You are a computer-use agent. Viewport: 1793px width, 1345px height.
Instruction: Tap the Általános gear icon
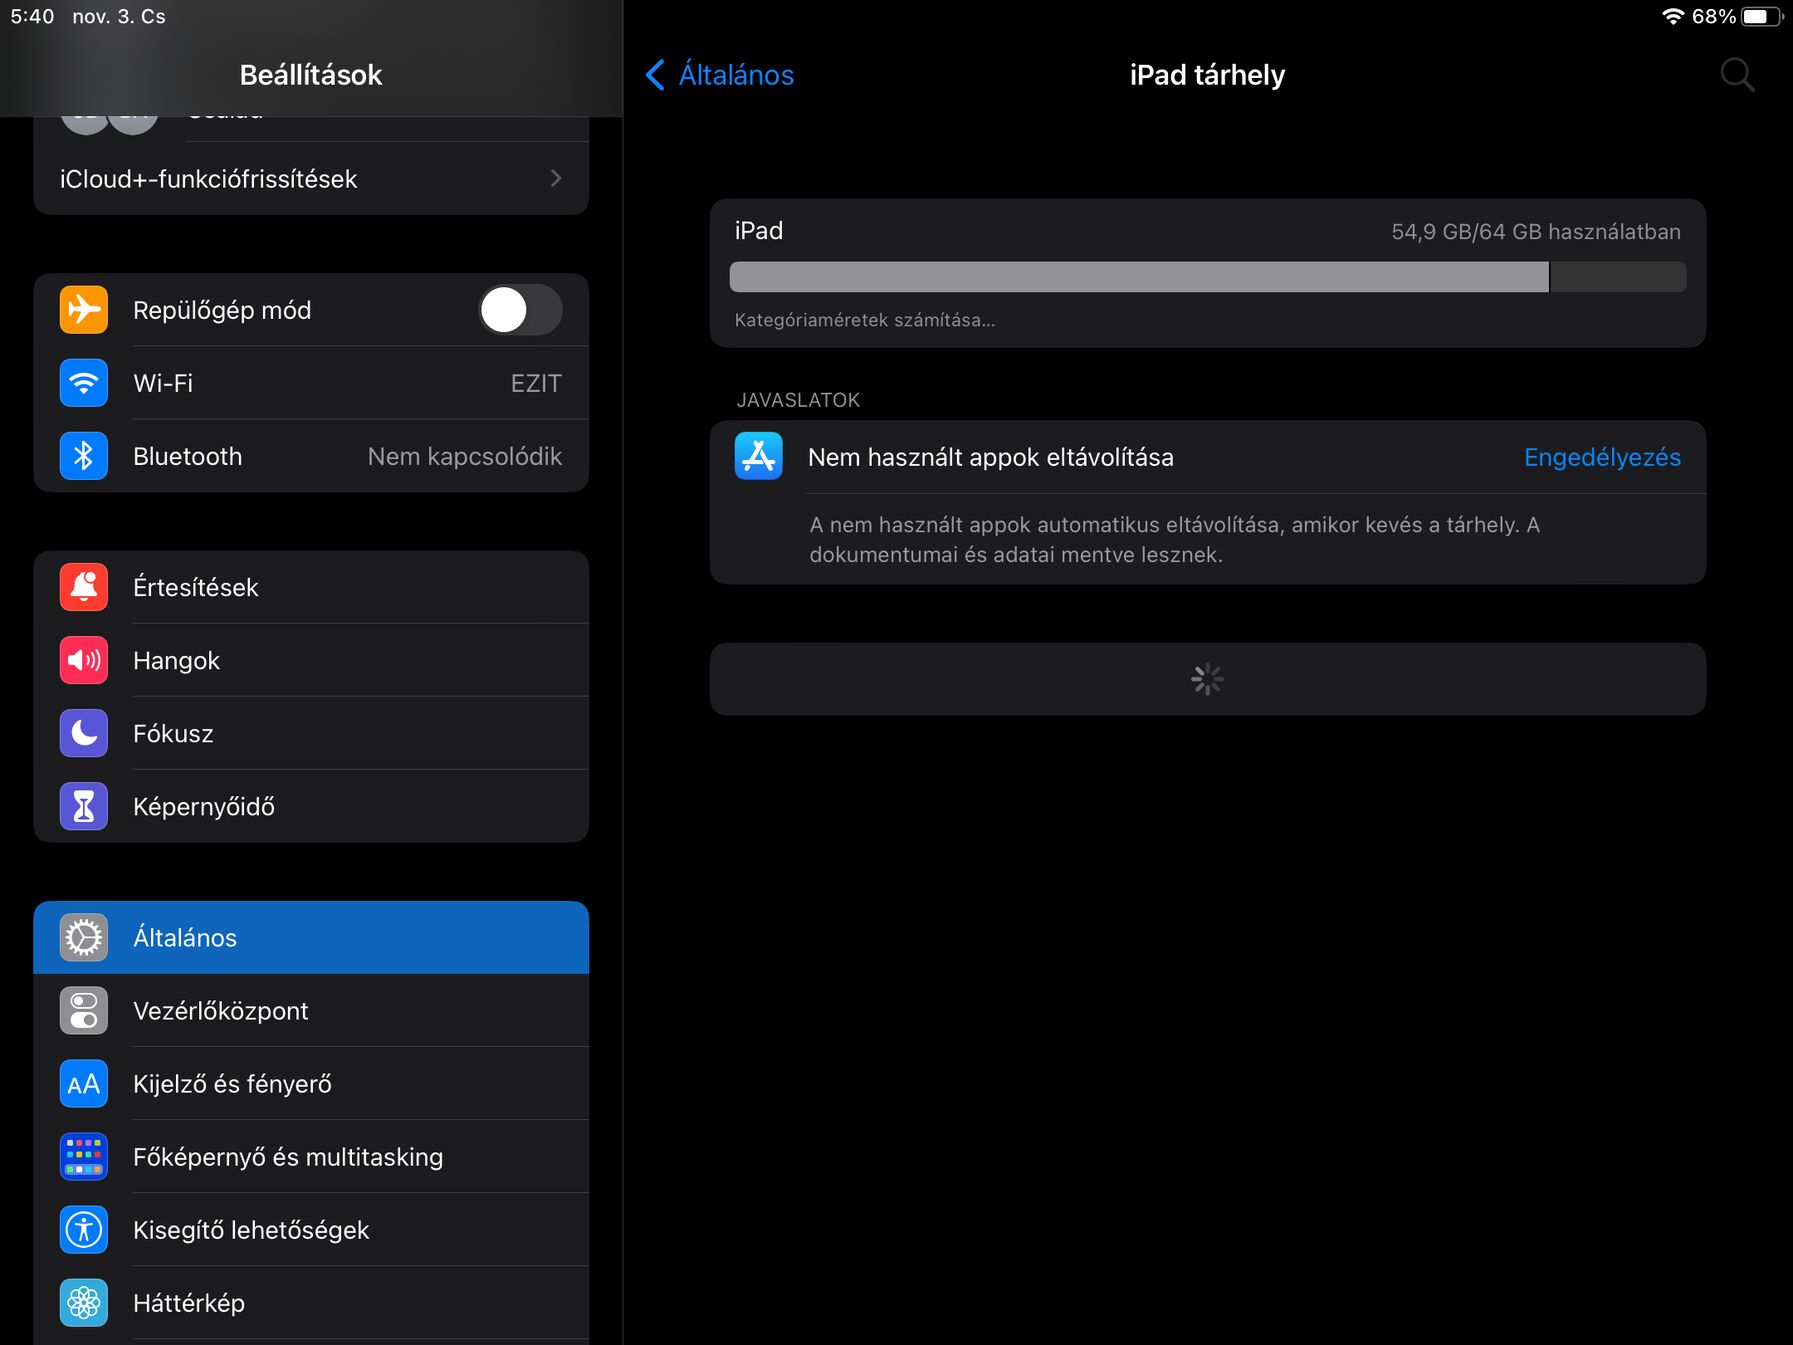(x=84, y=937)
